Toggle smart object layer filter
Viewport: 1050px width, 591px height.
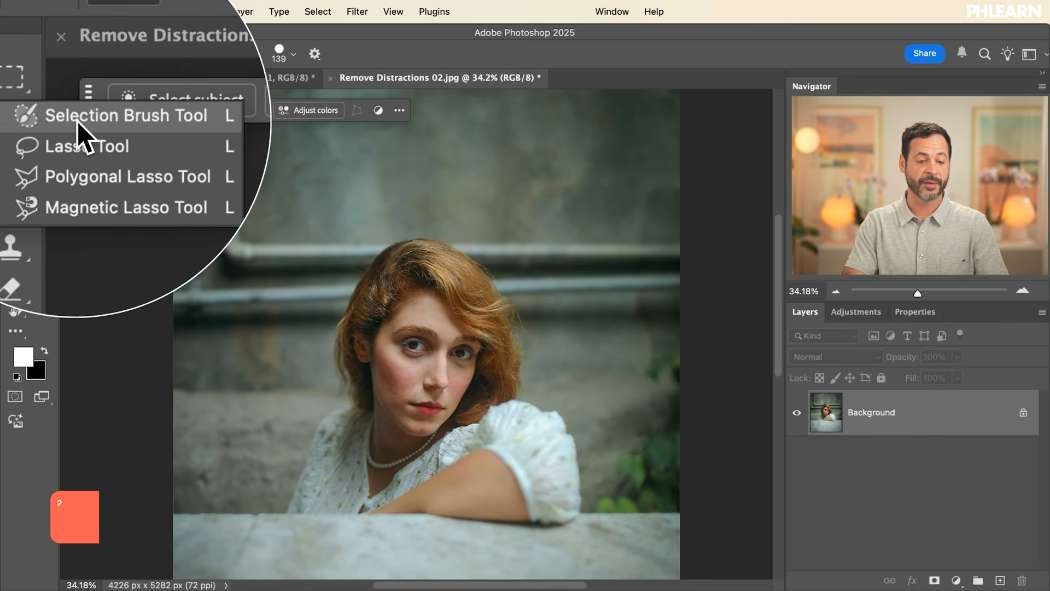click(x=942, y=336)
